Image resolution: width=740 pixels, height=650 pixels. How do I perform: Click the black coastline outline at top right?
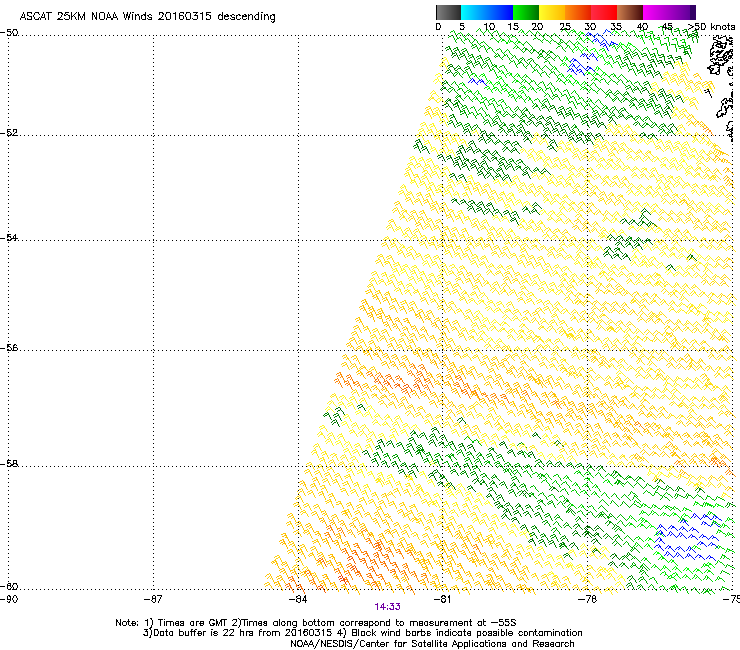coord(722,54)
